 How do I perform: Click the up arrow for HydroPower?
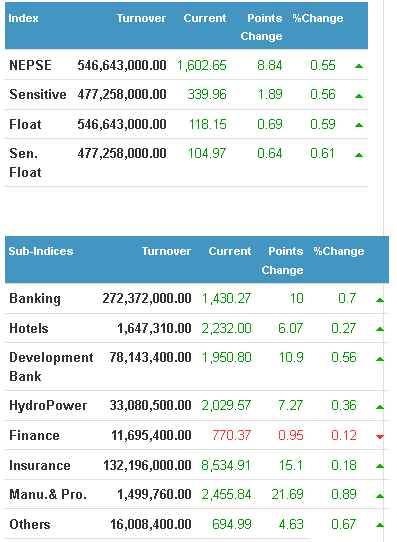[x=380, y=407]
